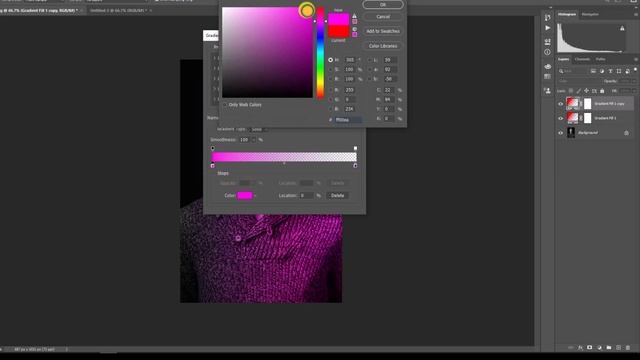
Task: Select the H hue radio button
Action: tap(331, 60)
